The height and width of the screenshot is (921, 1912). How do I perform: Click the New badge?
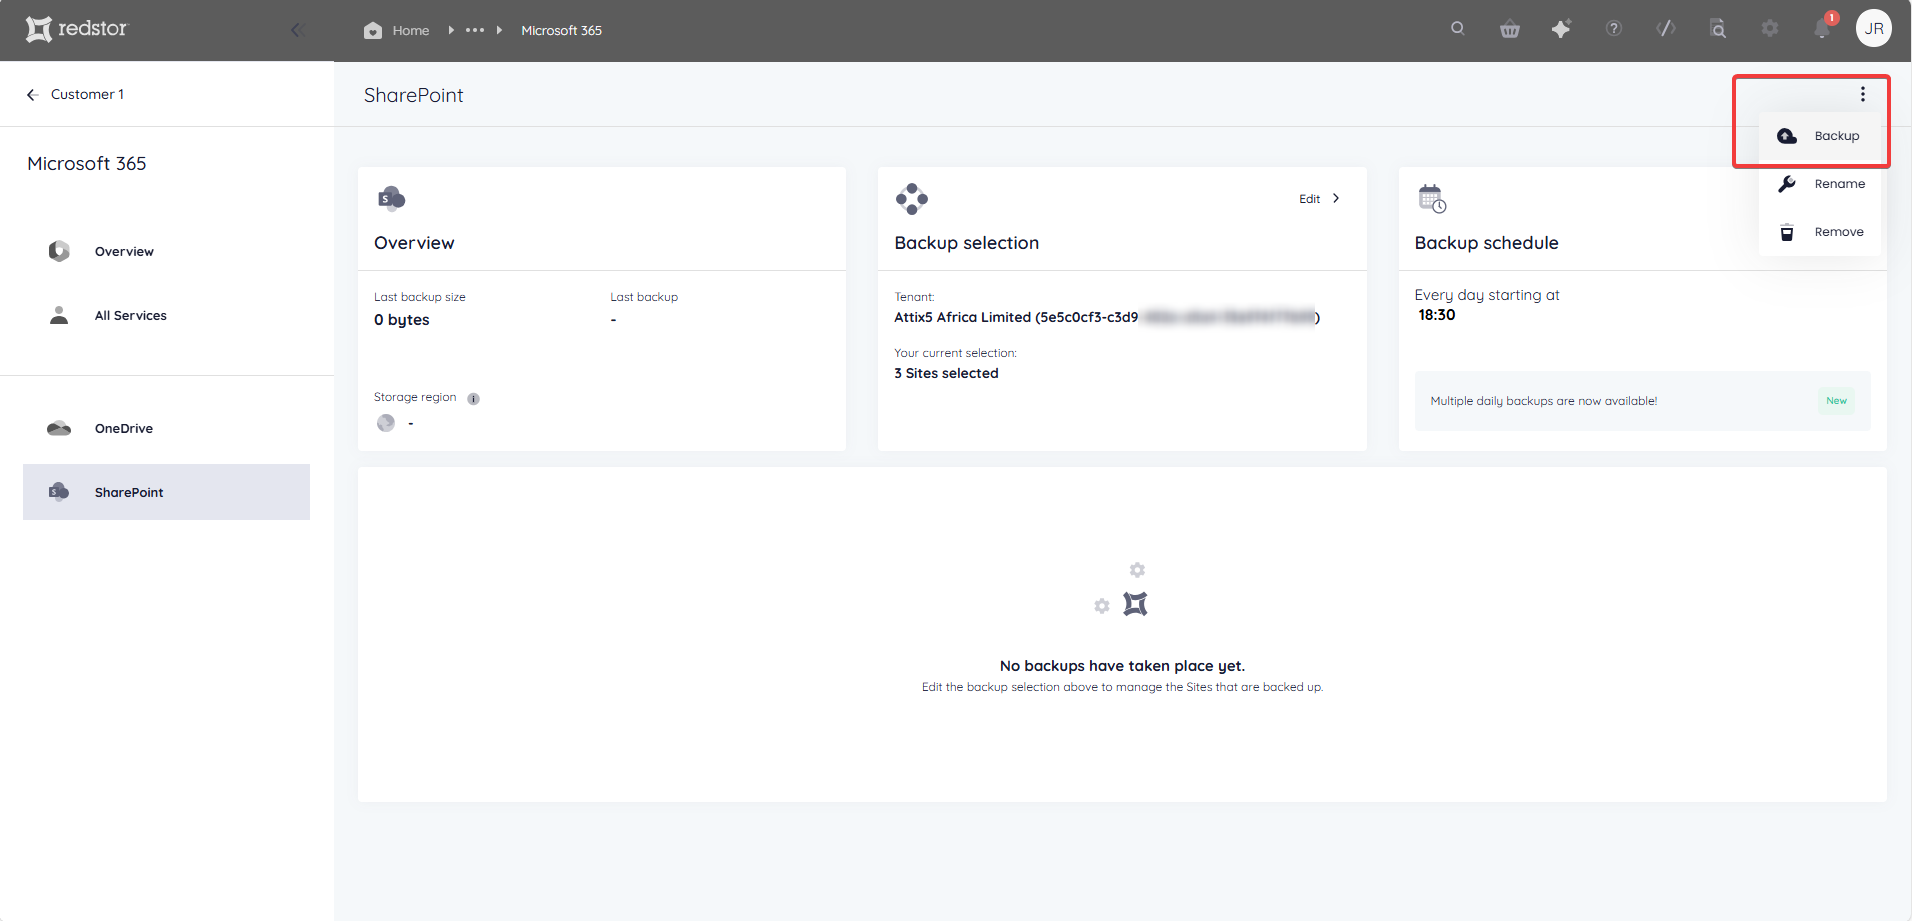pyautogui.click(x=1836, y=401)
